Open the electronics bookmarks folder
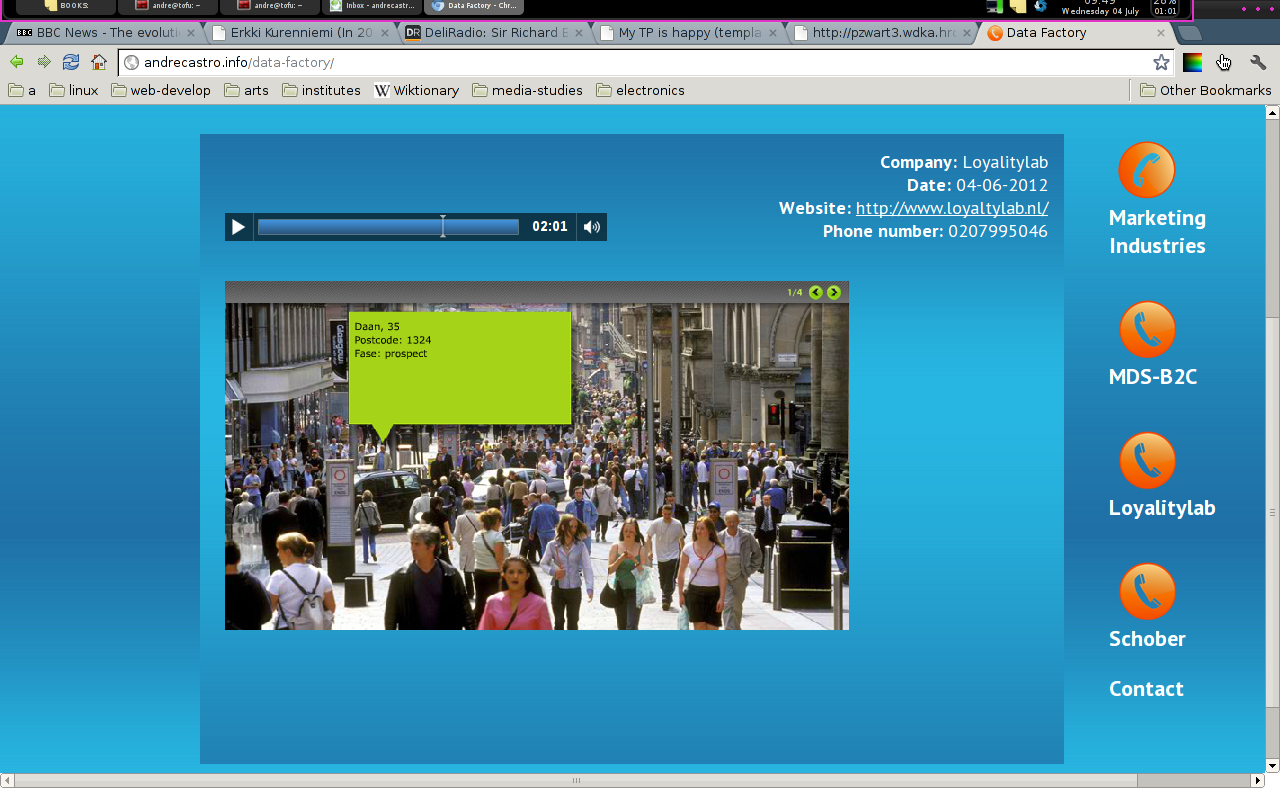 coord(640,90)
